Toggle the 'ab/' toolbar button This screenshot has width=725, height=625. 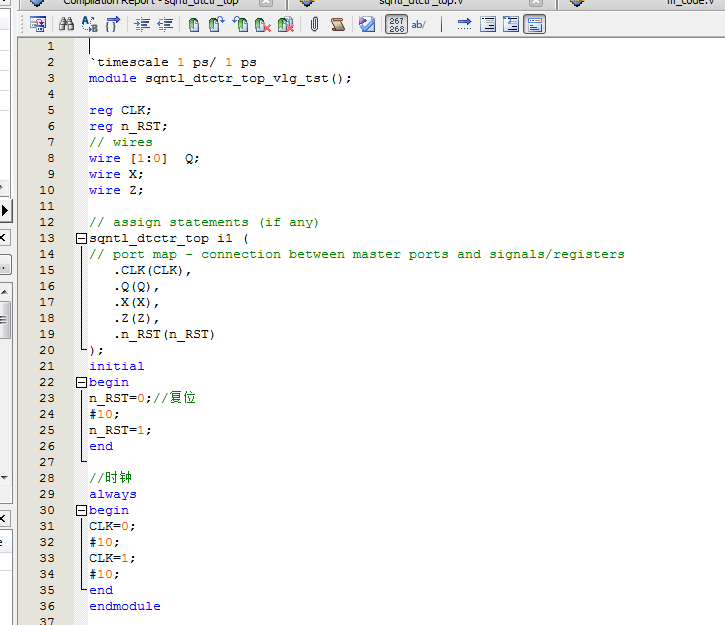click(419, 24)
